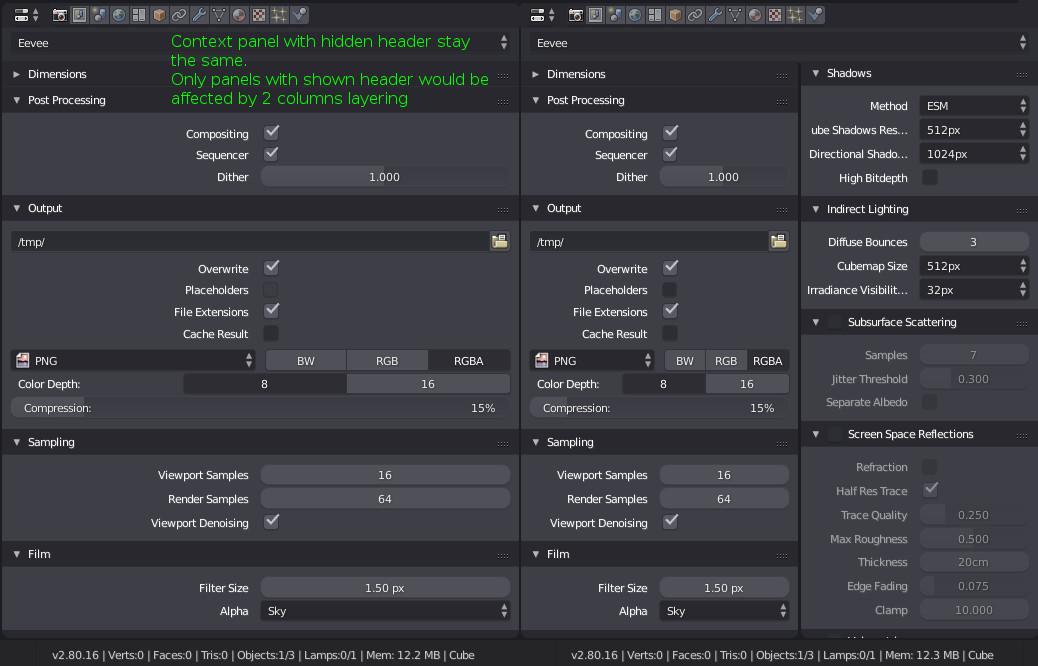Open the Eevee render engine dropdown in right editor
The width and height of the screenshot is (1038, 666).
tap(779, 42)
